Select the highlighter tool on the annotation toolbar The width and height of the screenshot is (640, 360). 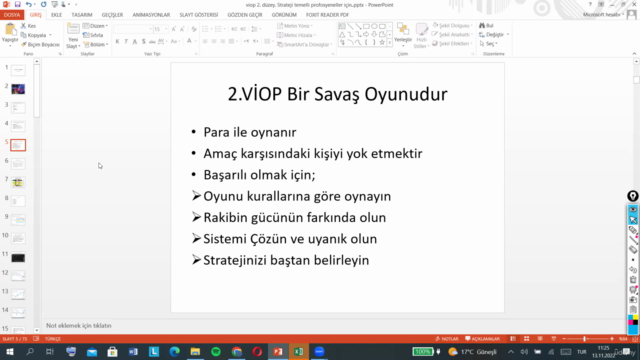tap(633, 230)
